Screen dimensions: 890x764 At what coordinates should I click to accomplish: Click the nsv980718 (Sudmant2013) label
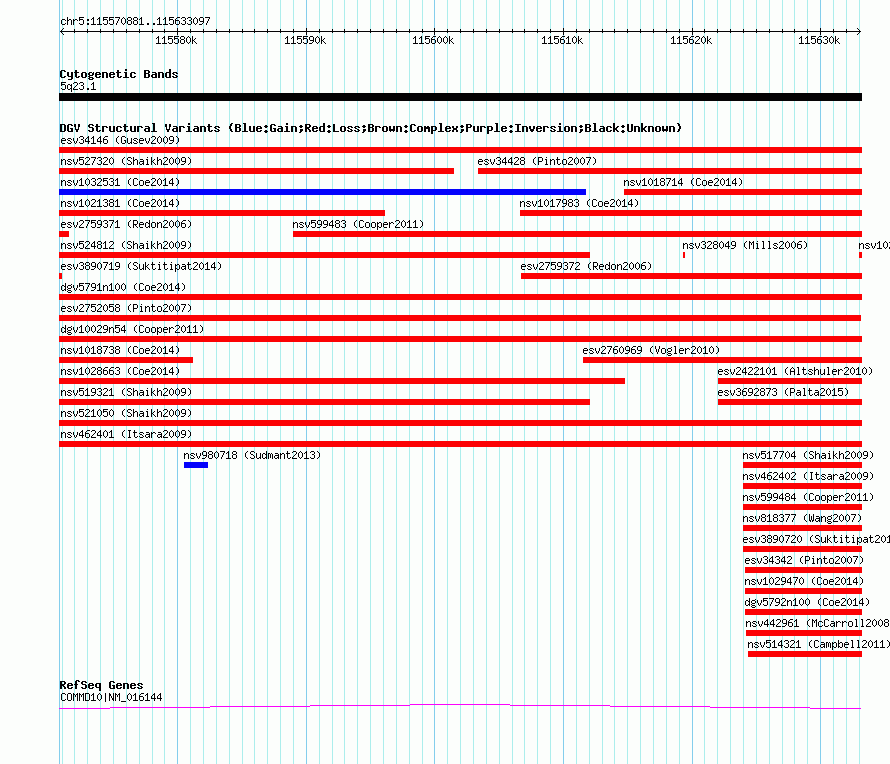[252, 455]
